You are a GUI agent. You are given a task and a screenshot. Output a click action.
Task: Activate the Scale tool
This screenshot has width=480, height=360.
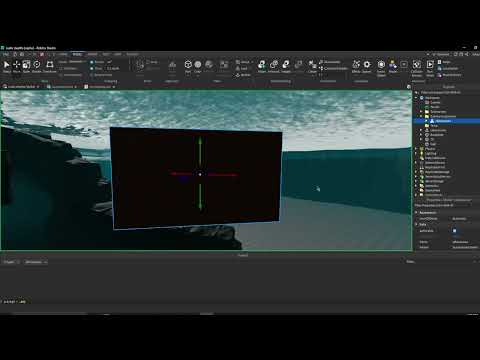[x=26, y=66]
